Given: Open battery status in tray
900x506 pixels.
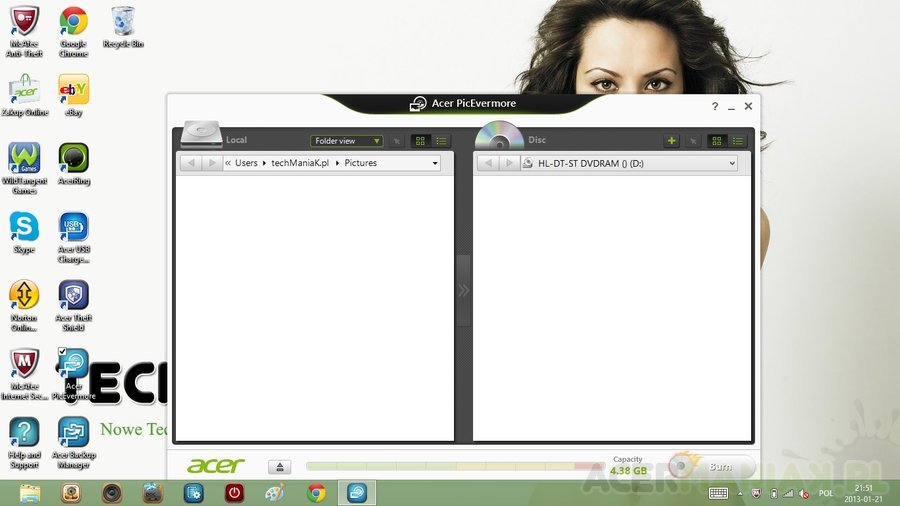Looking at the screenshot, I should tap(773, 493).
